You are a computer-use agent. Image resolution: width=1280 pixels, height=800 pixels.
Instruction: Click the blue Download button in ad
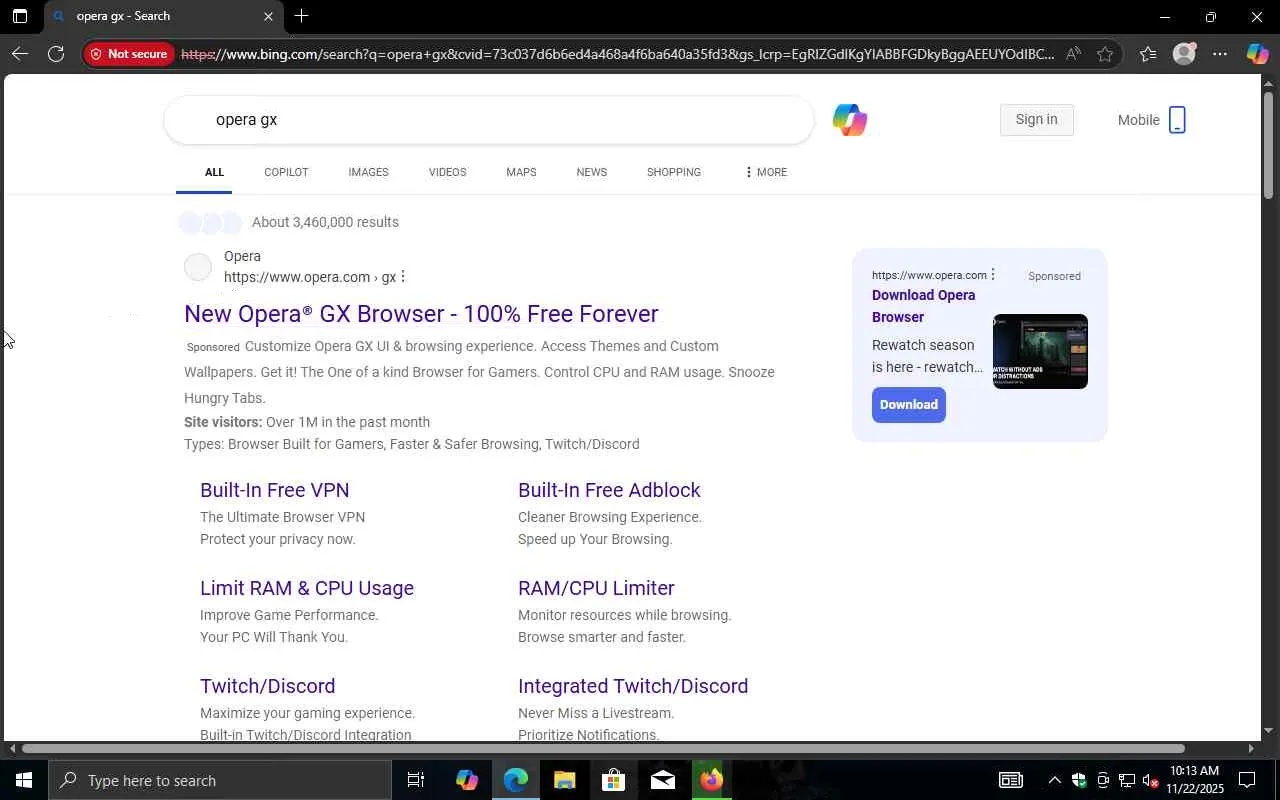(x=909, y=405)
